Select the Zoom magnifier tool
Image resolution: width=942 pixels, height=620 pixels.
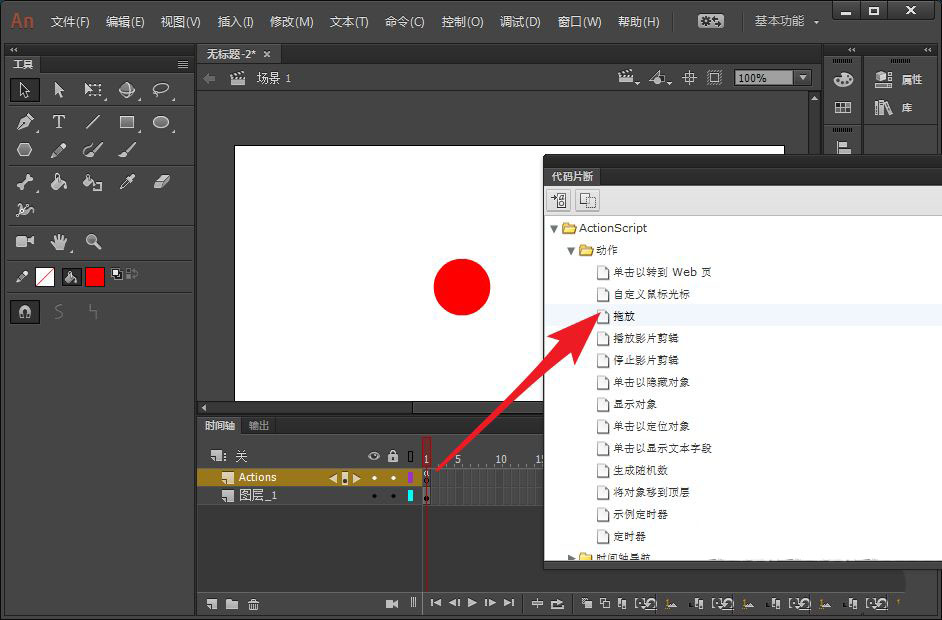(x=93, y=242)
